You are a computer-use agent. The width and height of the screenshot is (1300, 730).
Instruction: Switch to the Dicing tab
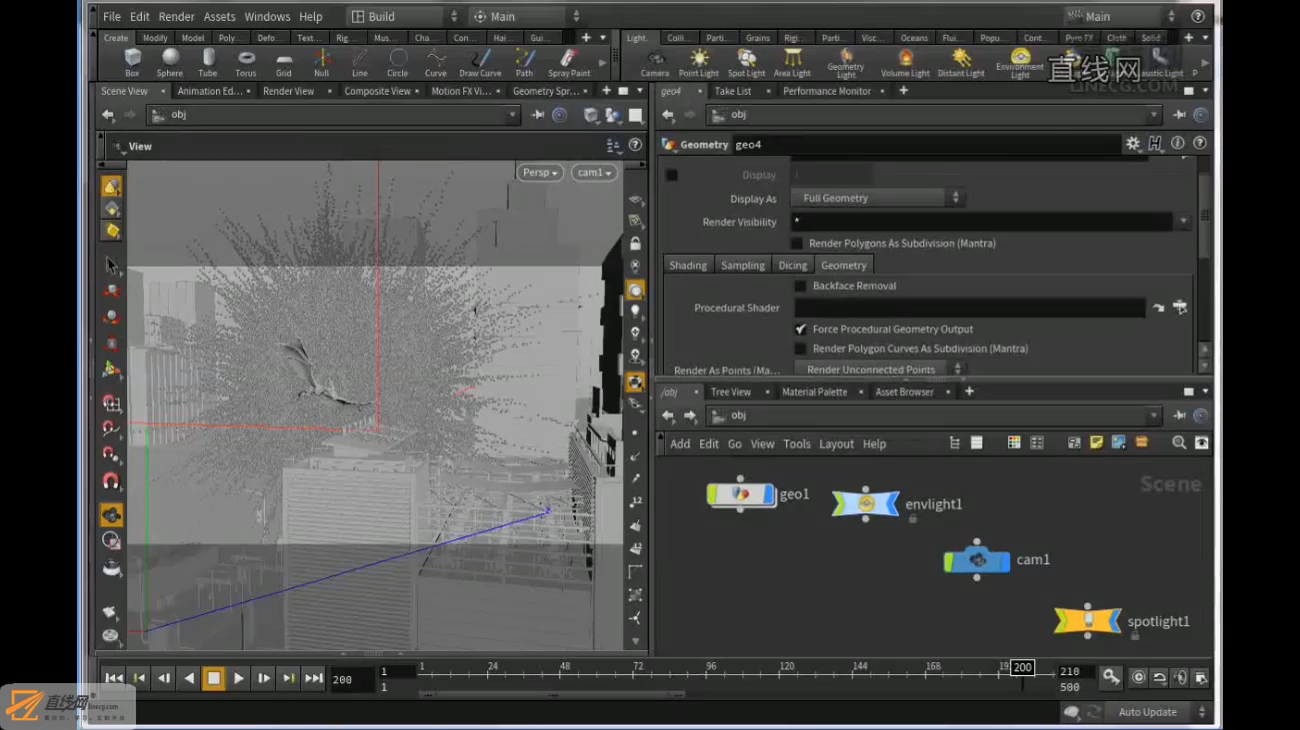click(793, 265)
